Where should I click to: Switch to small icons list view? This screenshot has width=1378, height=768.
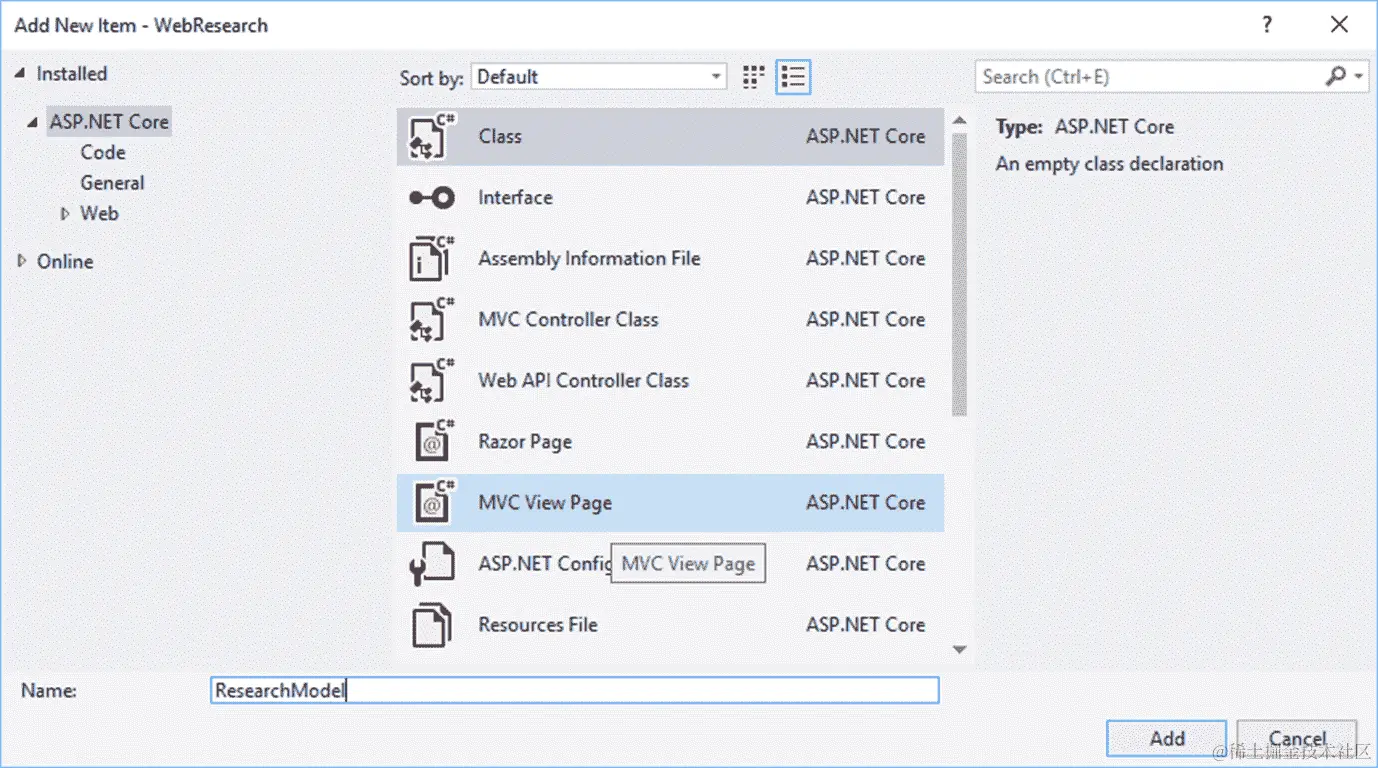[793, 77]
